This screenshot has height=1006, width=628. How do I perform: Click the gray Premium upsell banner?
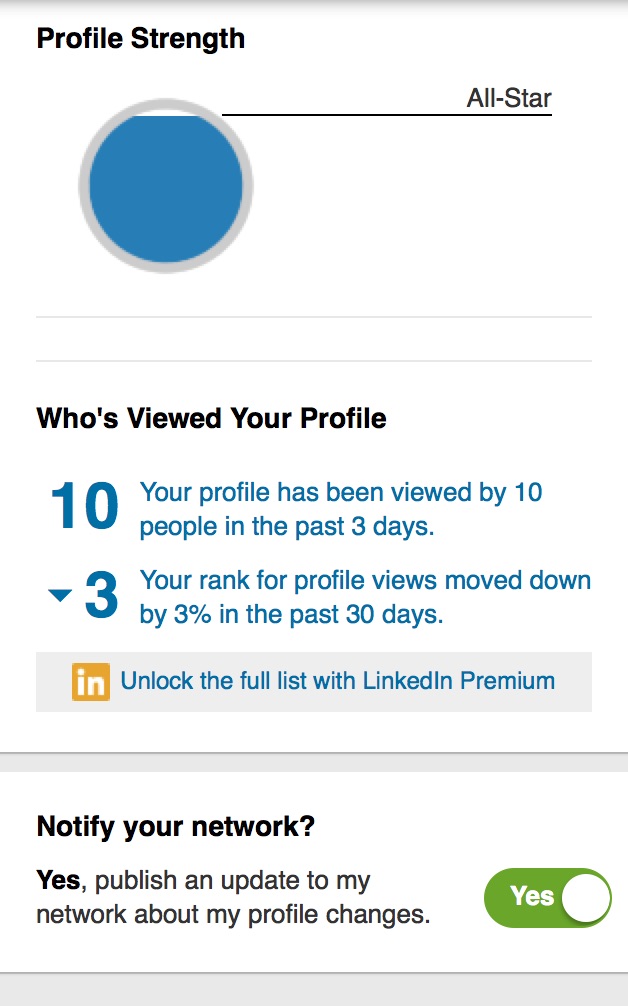click(x=314, y=681)
